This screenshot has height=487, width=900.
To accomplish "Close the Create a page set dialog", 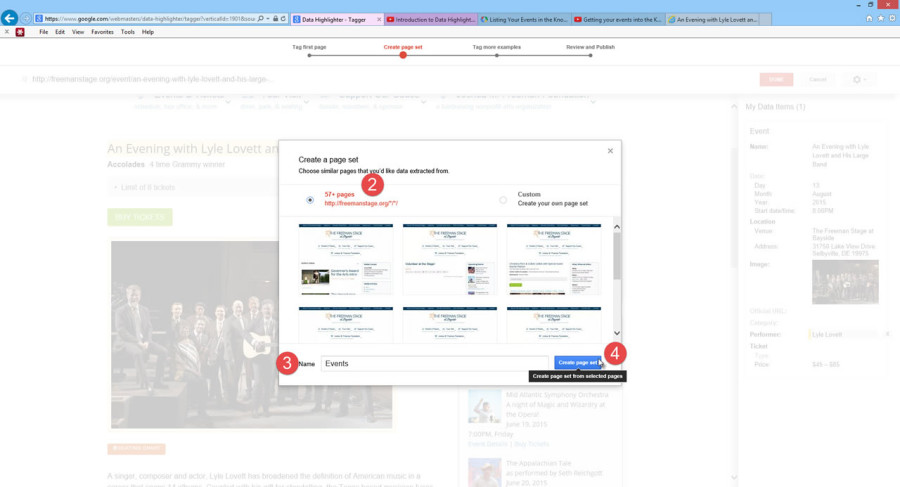I will click(x=610, y=150).
